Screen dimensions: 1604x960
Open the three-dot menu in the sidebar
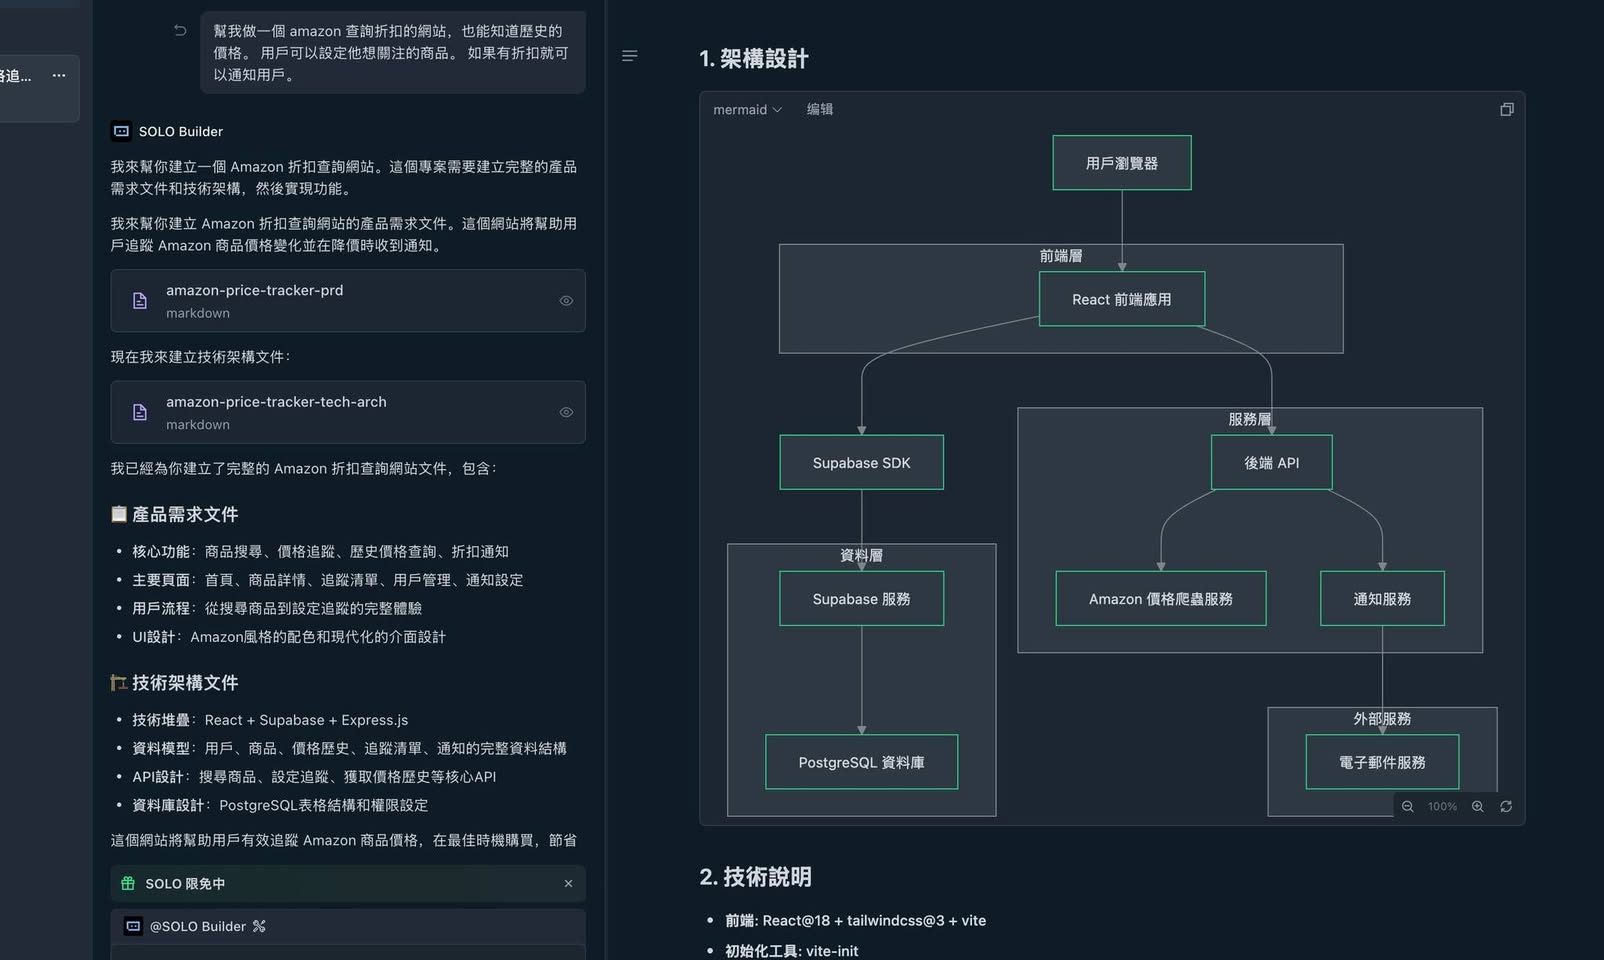59,75
